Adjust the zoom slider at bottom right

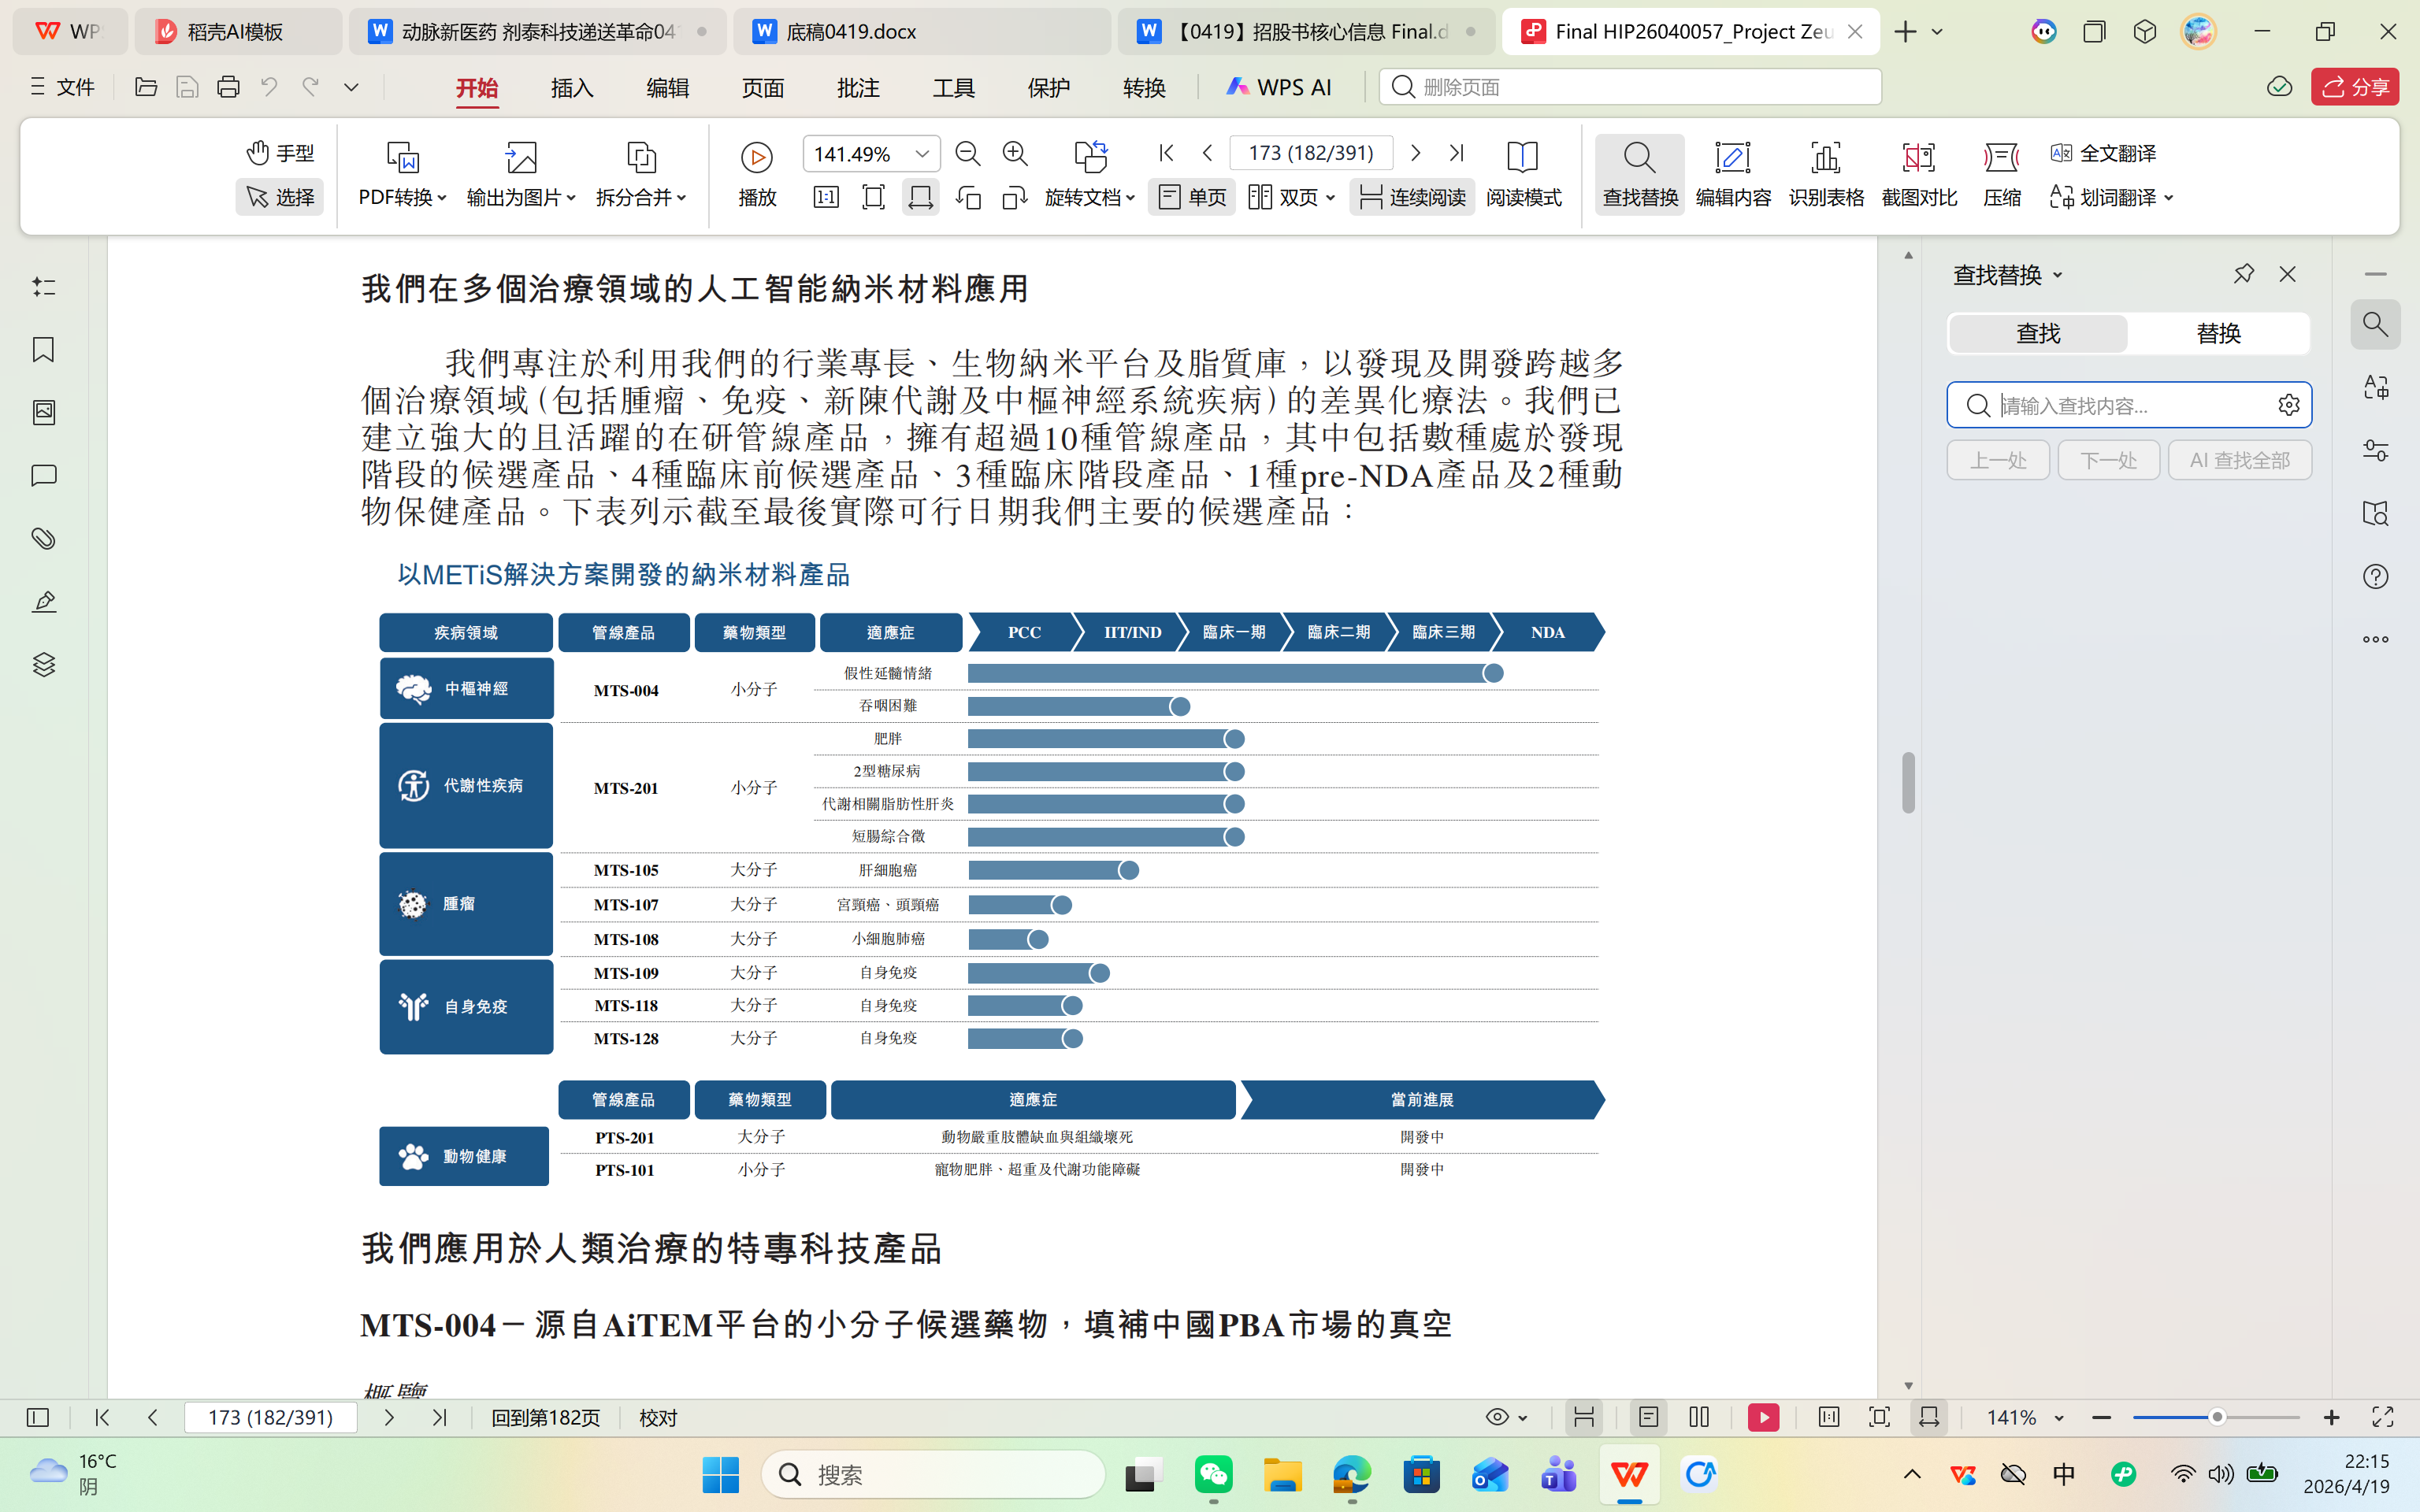2219,1417
